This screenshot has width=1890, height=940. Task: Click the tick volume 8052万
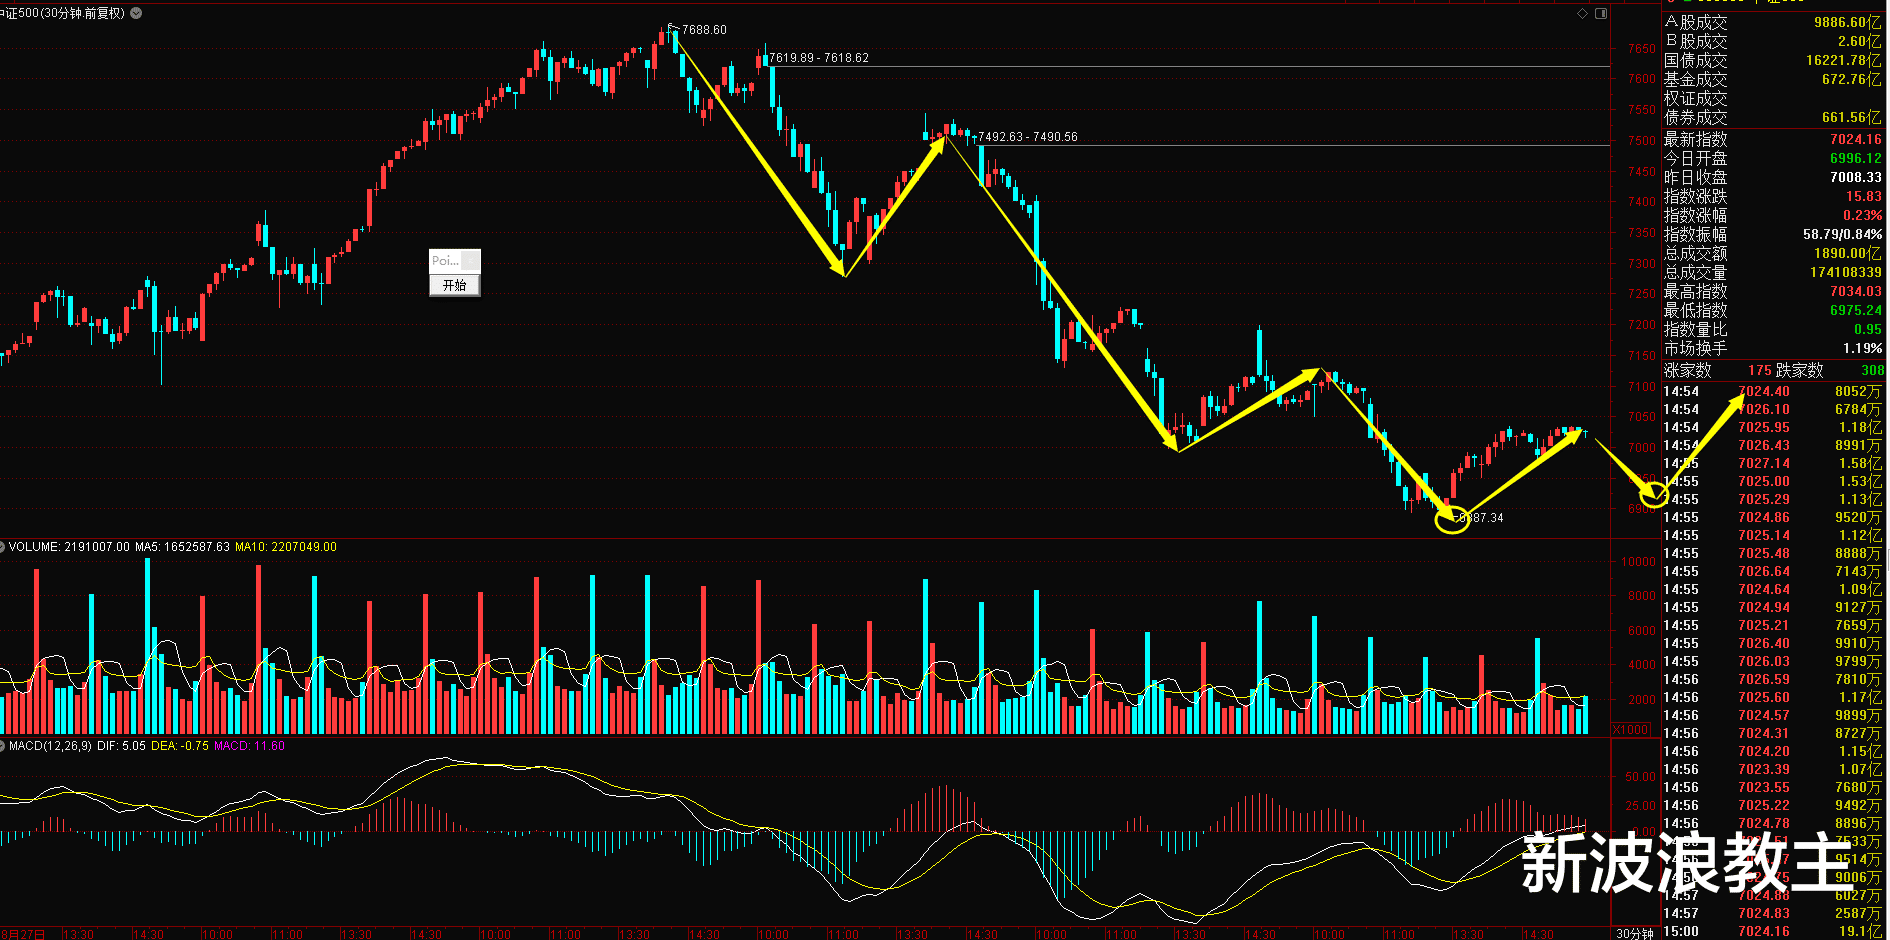click(1858, 392)
